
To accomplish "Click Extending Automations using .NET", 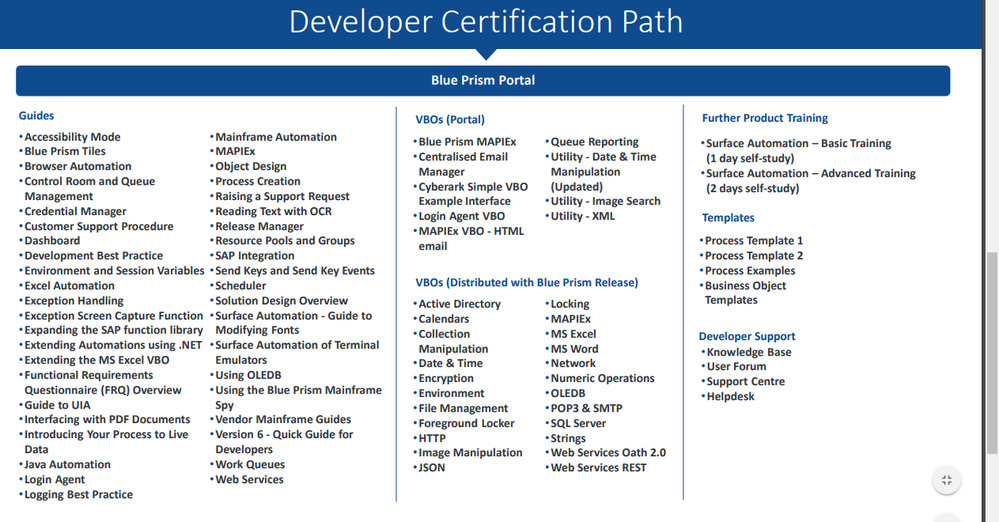I will tap(113, 345).
